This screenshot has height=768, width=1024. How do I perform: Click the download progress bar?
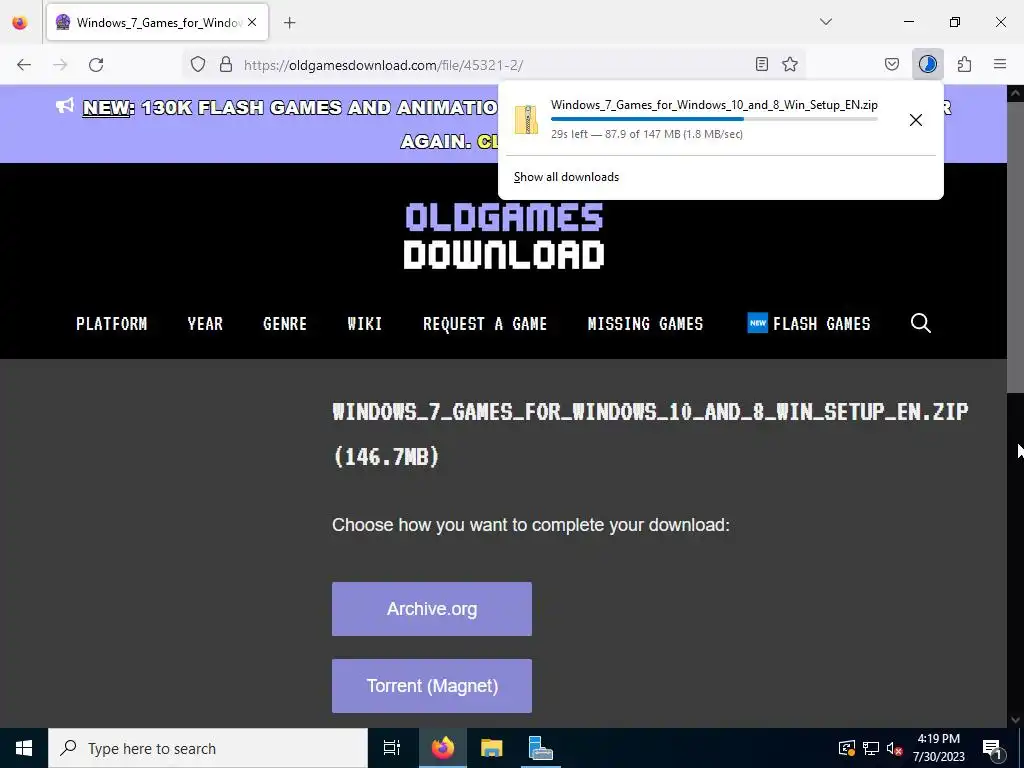pos(714,119)
